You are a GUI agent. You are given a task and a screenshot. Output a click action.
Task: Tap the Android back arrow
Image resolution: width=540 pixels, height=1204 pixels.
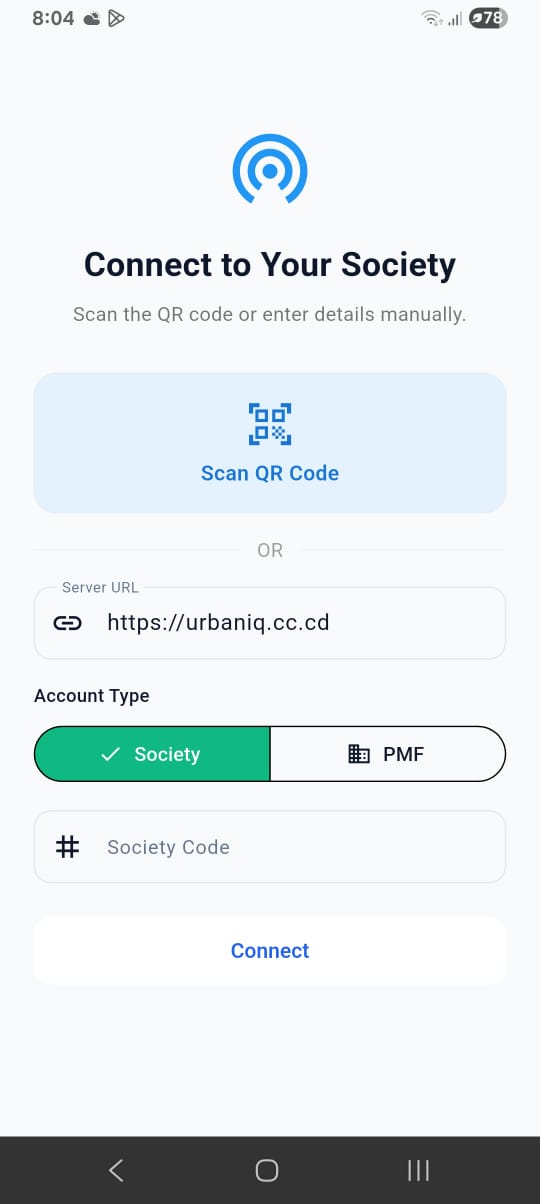pyautogui.click(x=116, y=1170)
